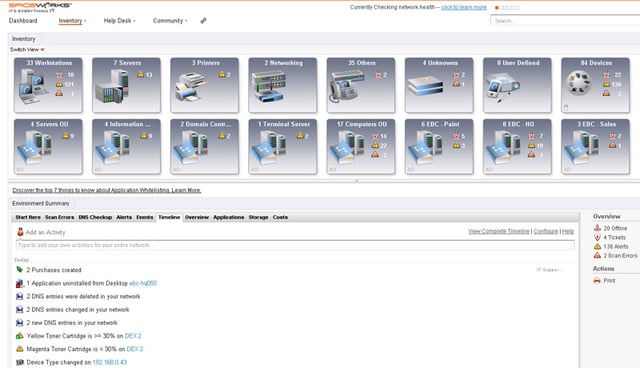Click the 20 Offline status icon
640x368 pixels.
597,228
